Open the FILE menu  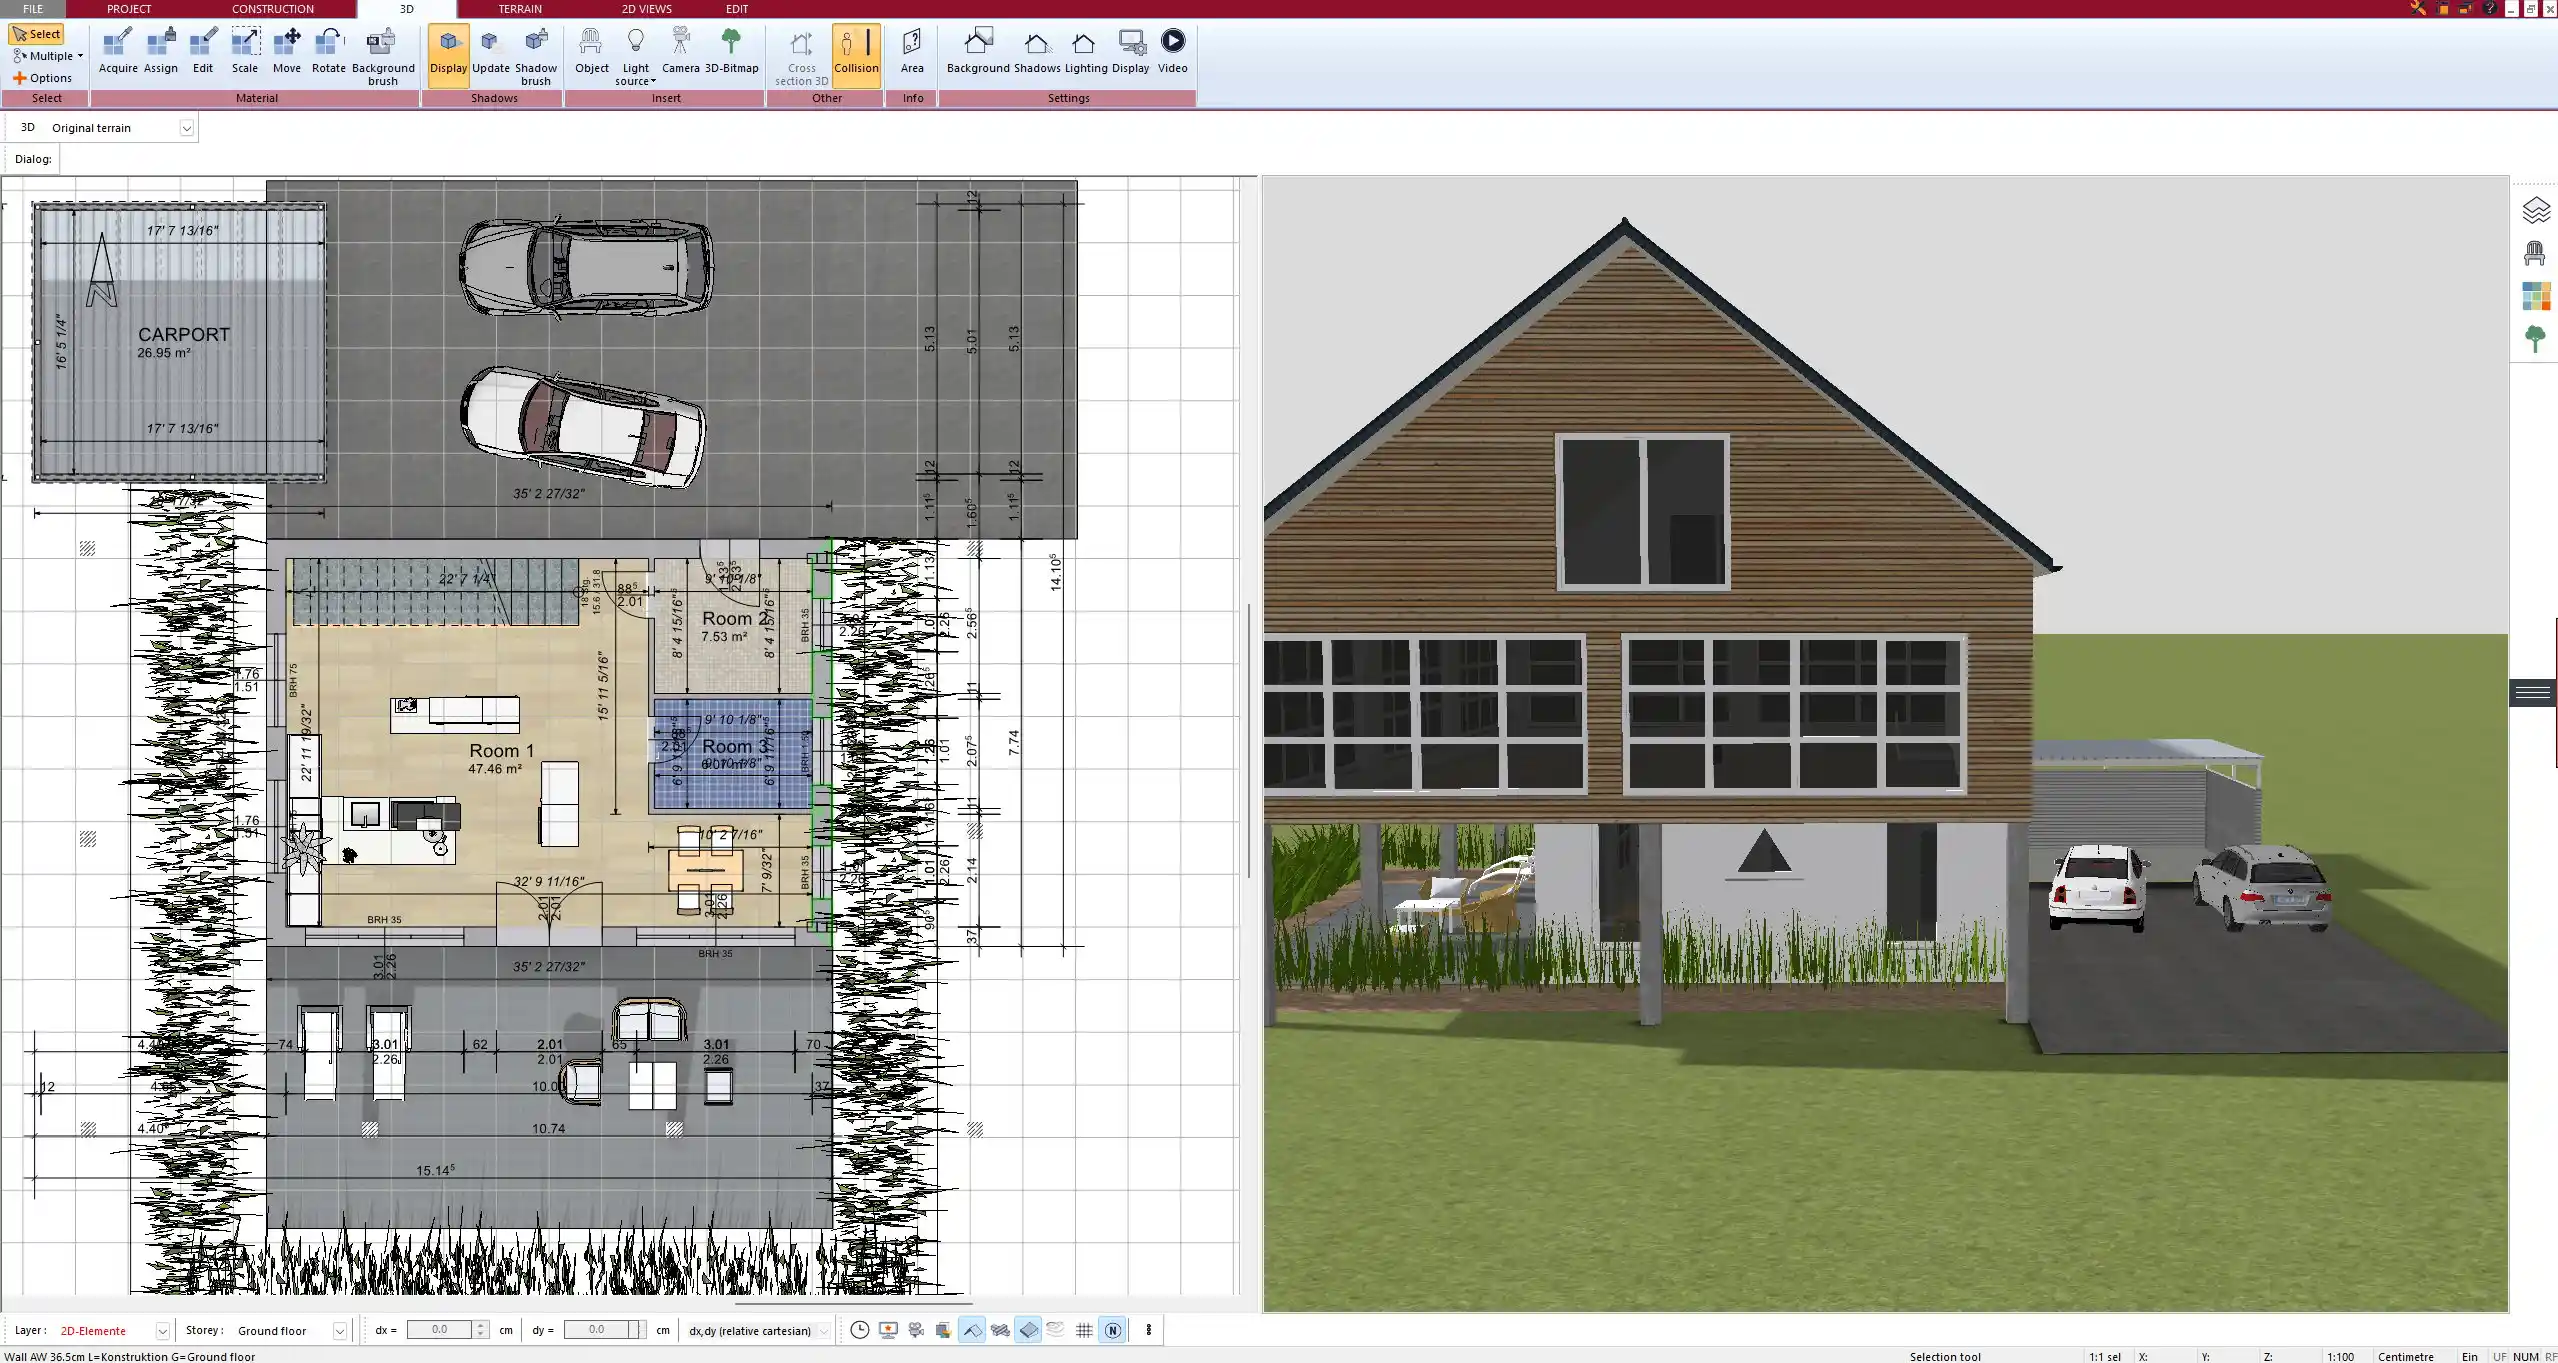point(33,9)
